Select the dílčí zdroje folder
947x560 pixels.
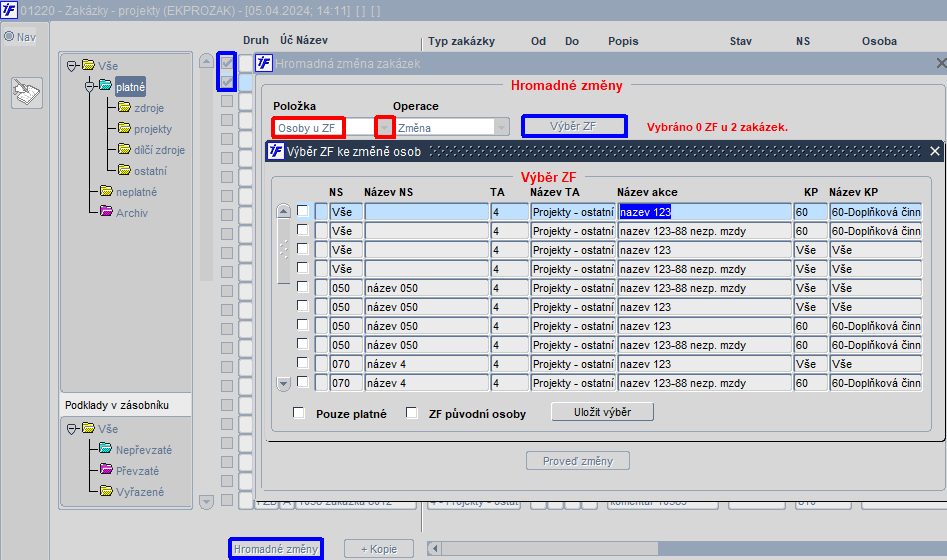click(x=159, y=150)
